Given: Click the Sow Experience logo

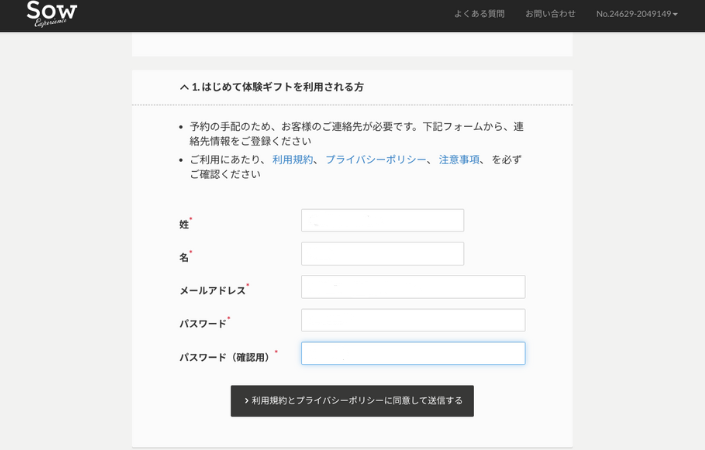Looking at the screenshot, I should point(52,13).
